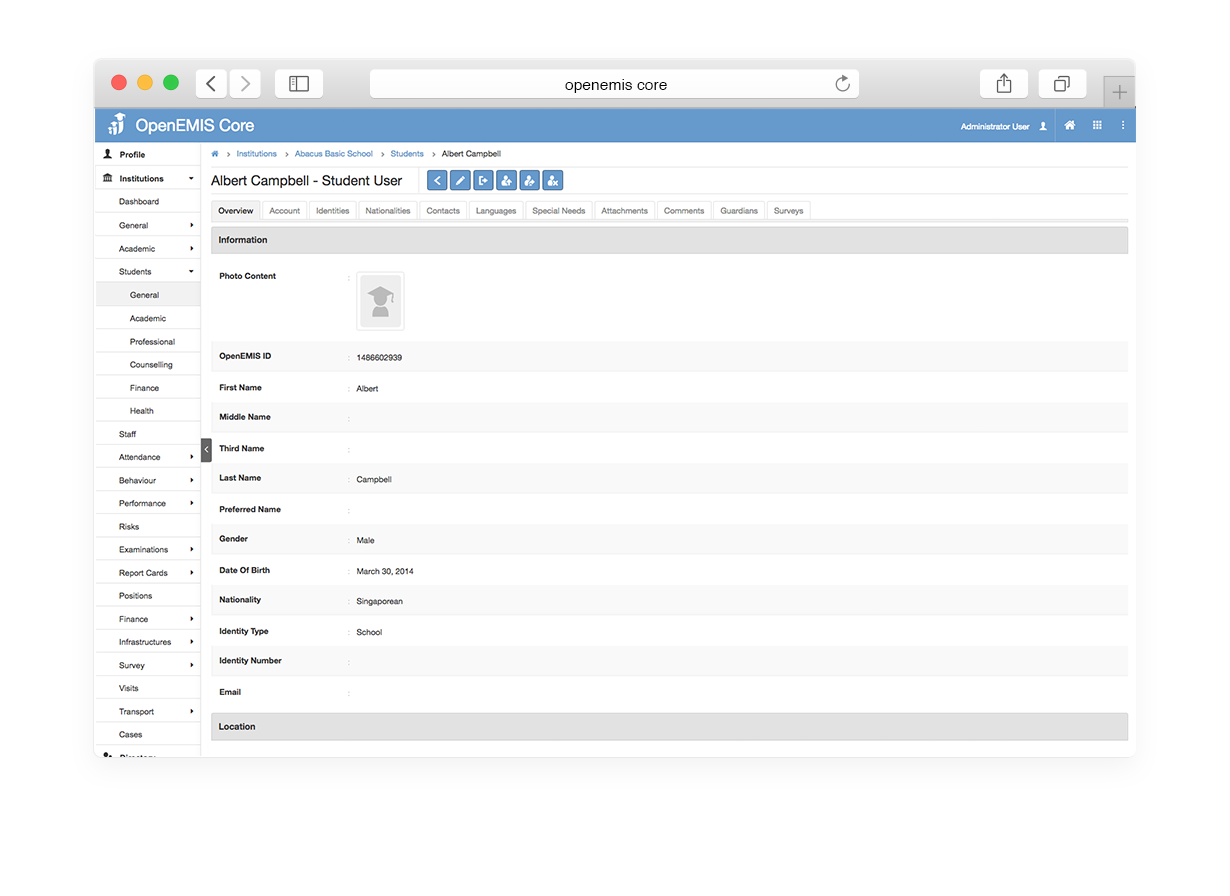Viewport: 1230px width, 896px height.
Task: Click the home icon in blue header
Action: (x=1070, y=126)
